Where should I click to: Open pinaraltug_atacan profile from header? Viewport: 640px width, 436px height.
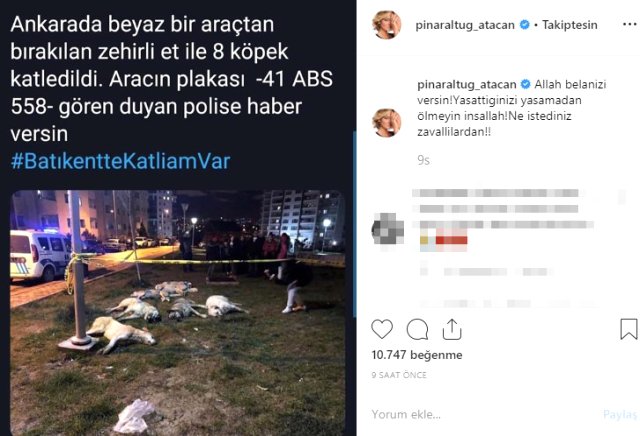pos(465,25)
